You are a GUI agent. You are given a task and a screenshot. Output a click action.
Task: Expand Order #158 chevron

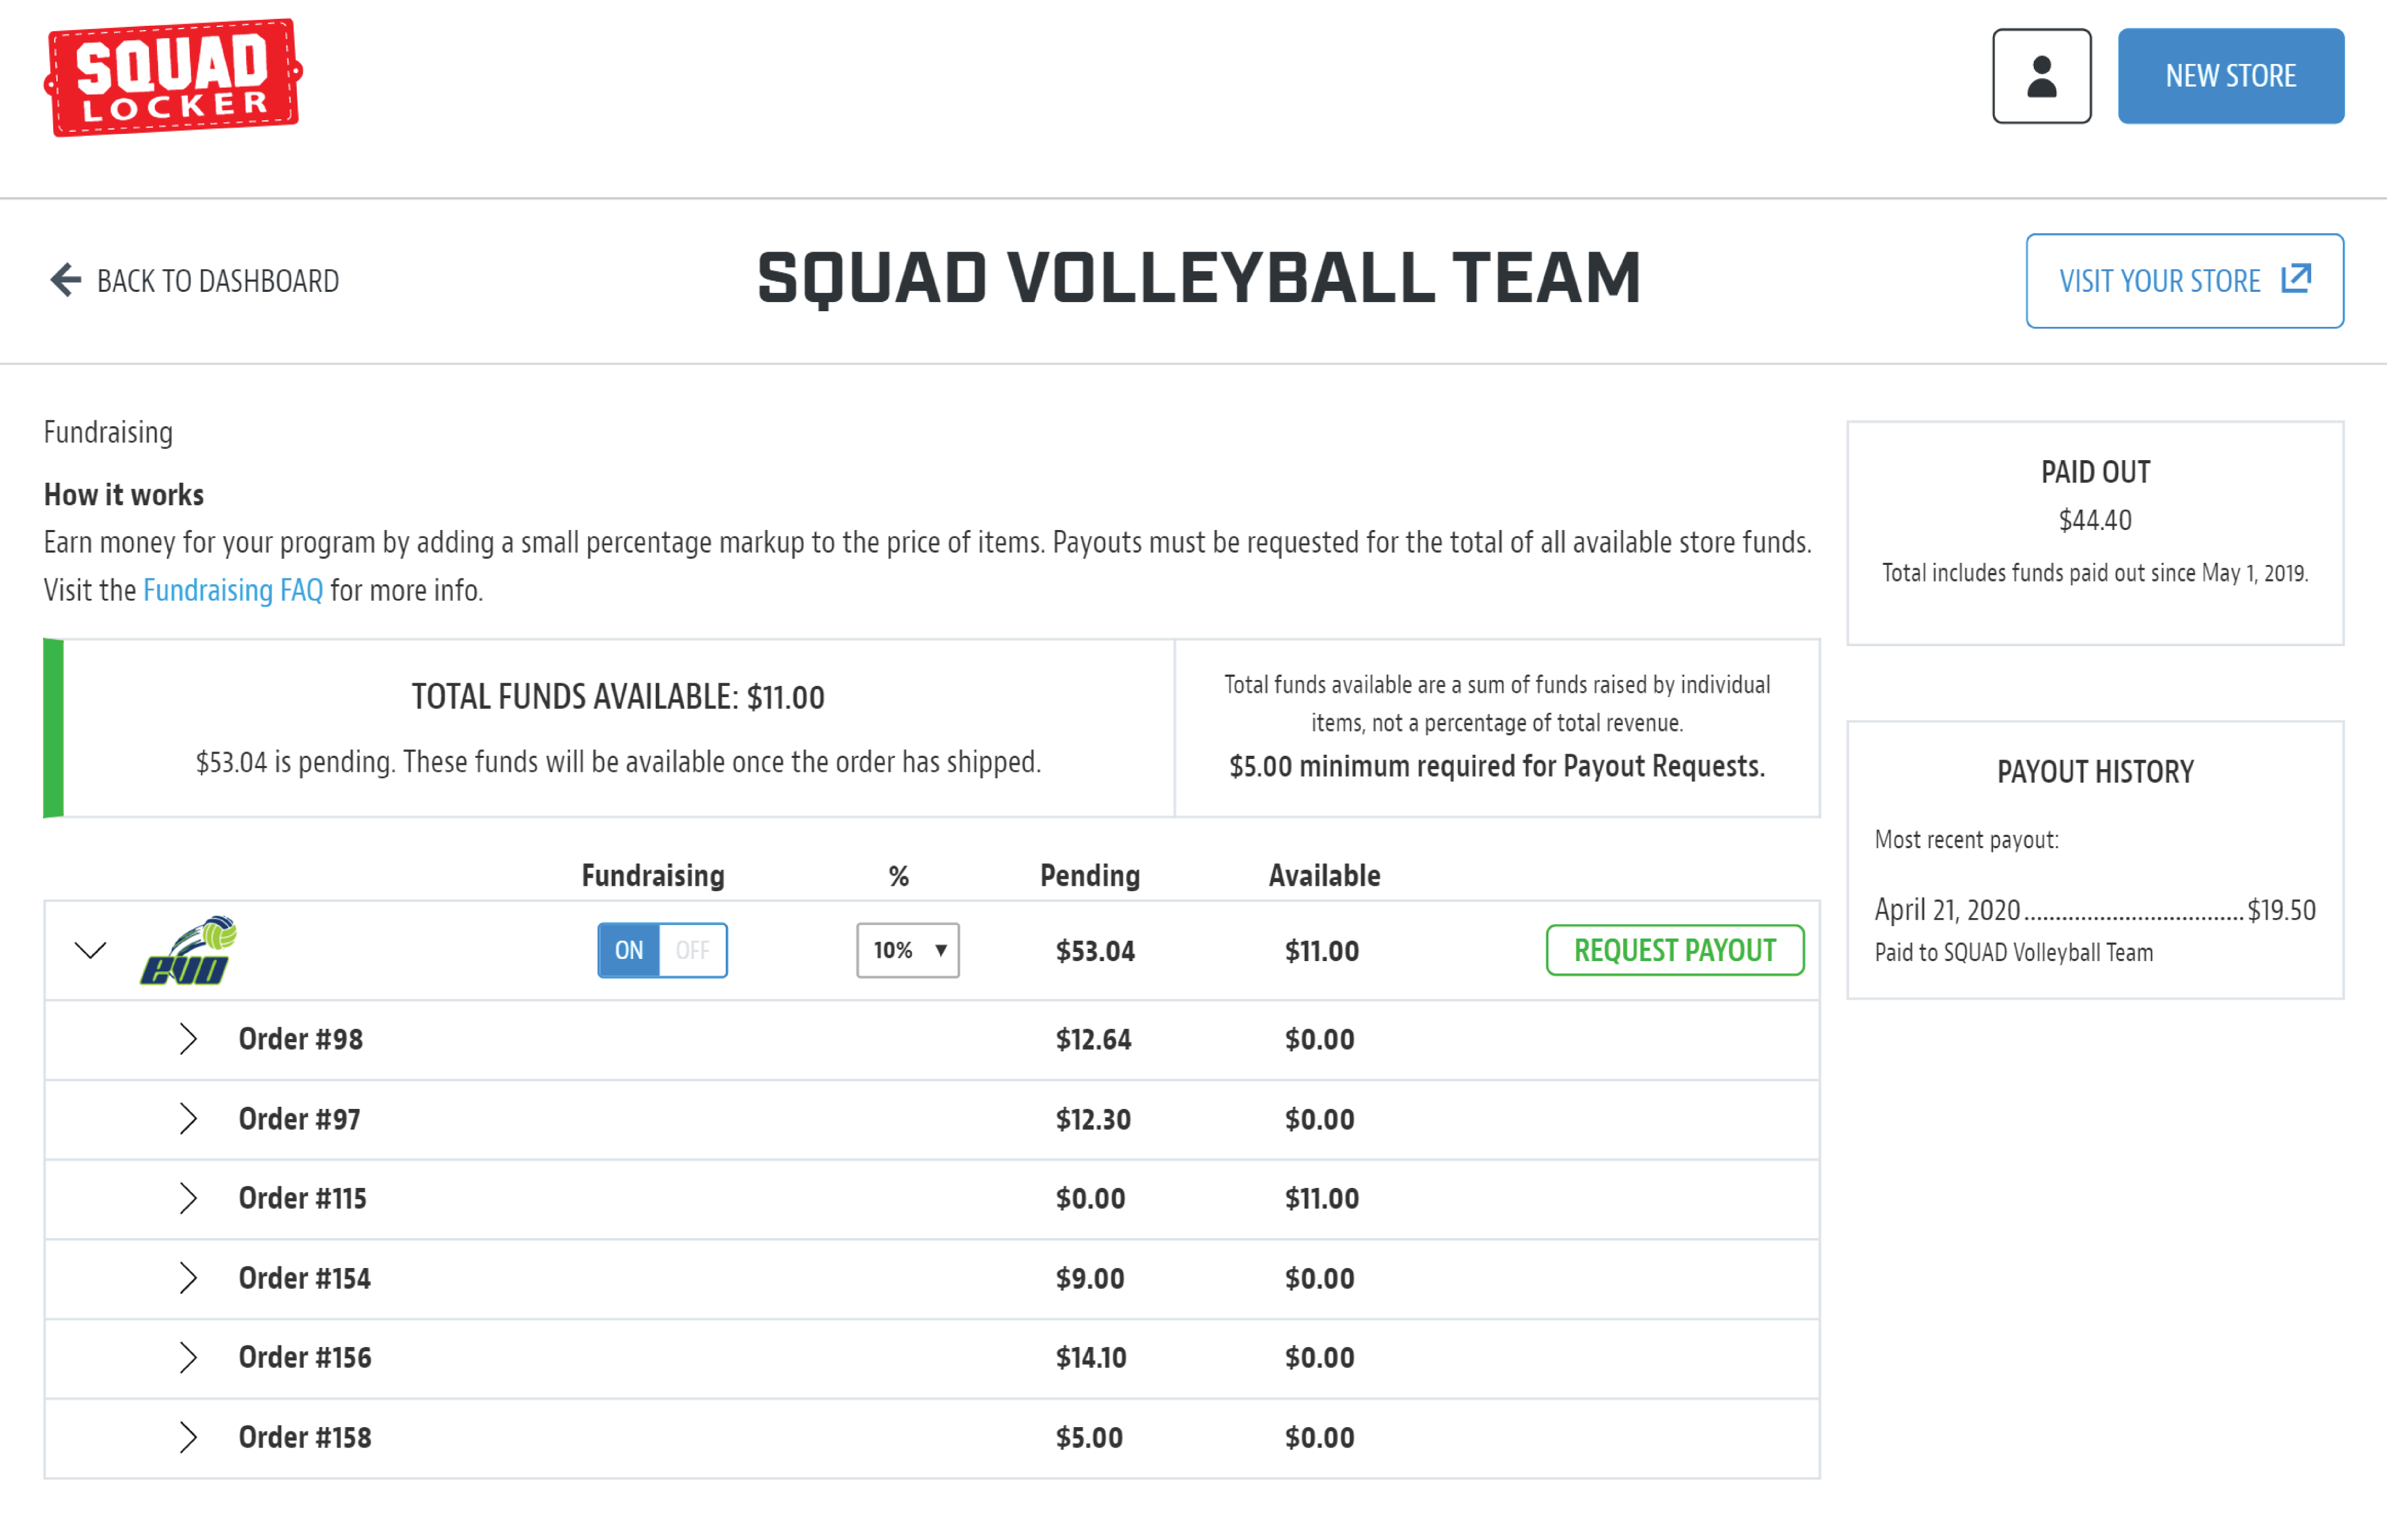[188, 1437]
